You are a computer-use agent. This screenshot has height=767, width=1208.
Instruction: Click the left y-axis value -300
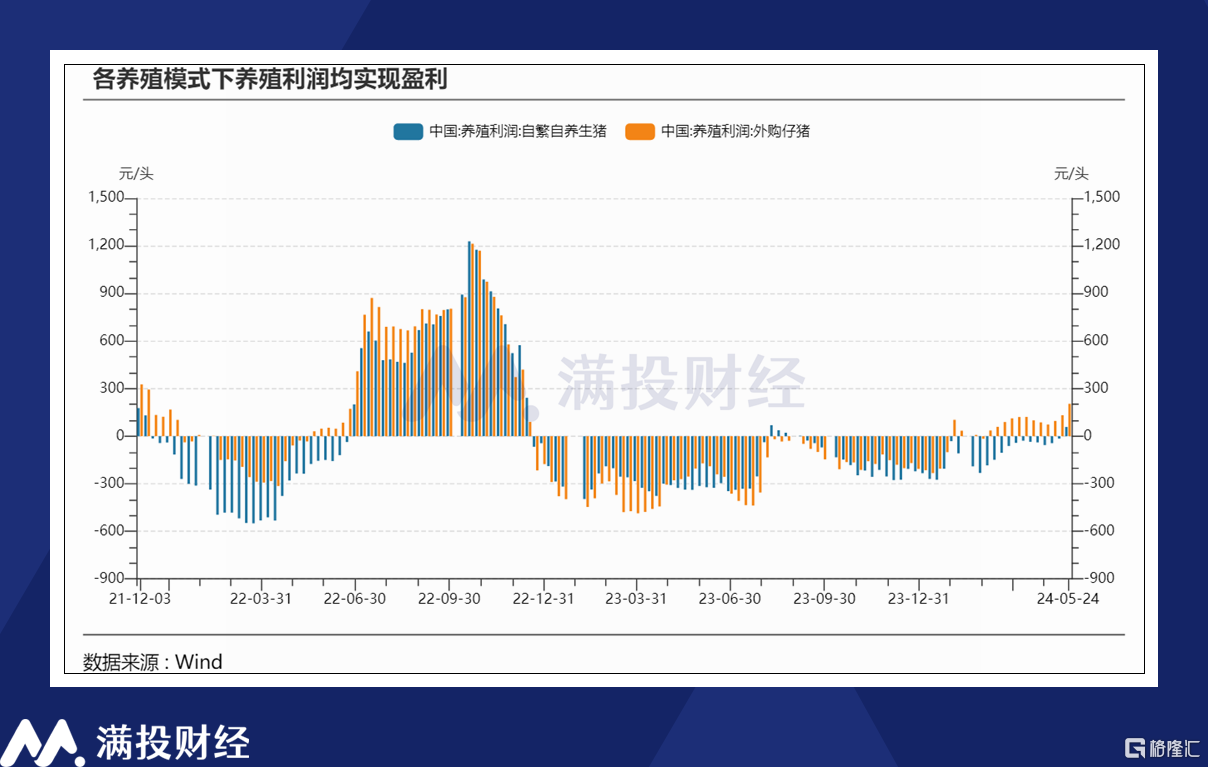point(110,483)
